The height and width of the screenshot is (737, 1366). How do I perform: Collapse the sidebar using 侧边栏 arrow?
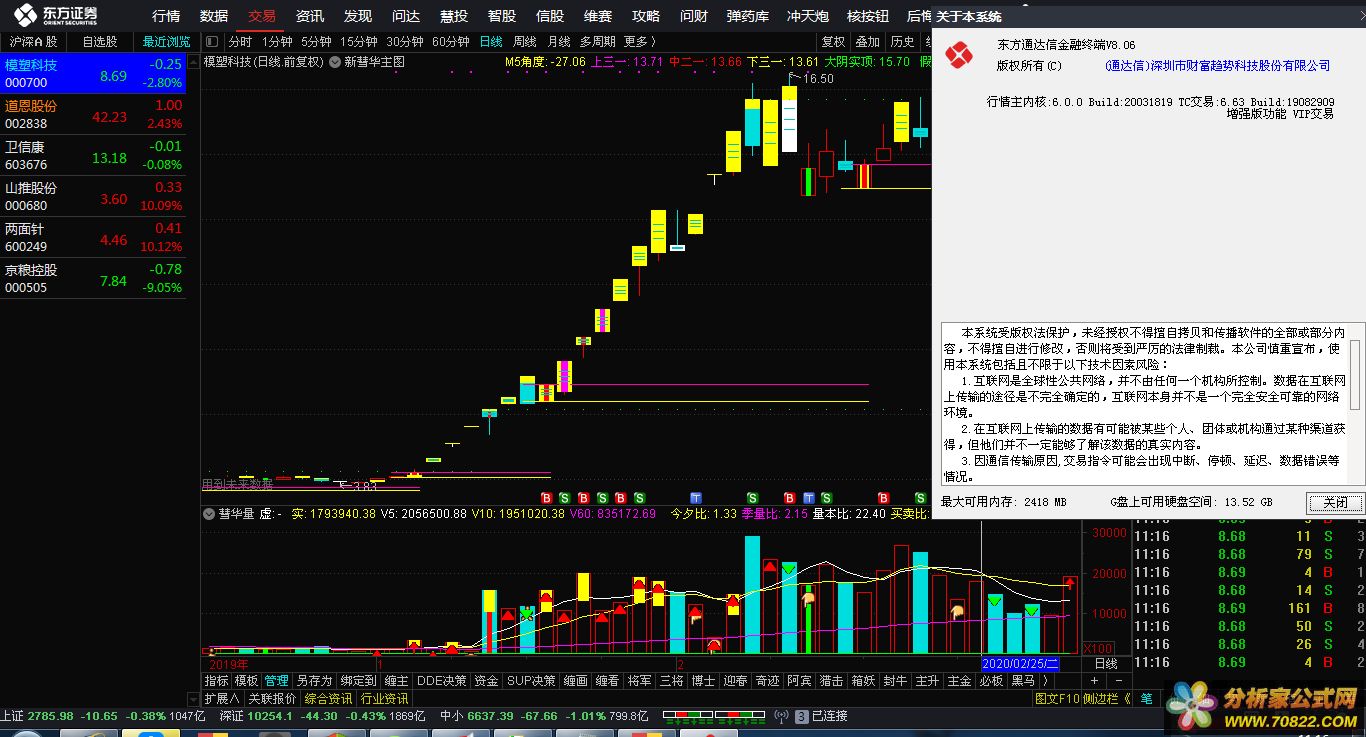(1108, 699)
